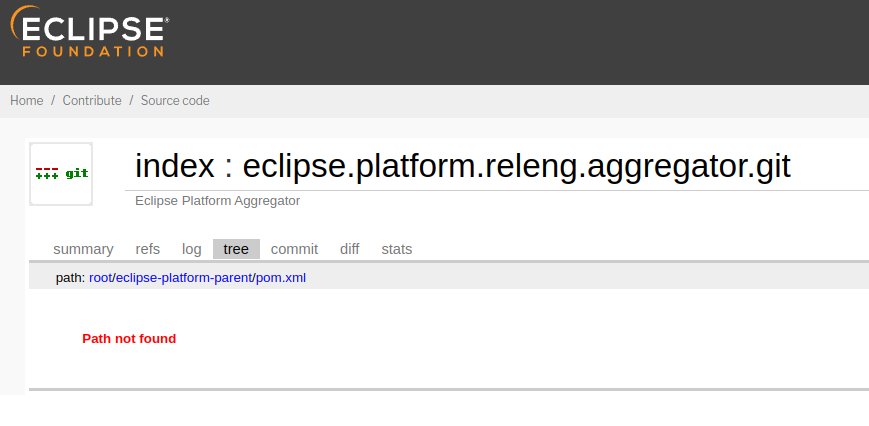Click the Path not found message
The width and height of the screenshot is (869, 426).
[129, 338]
